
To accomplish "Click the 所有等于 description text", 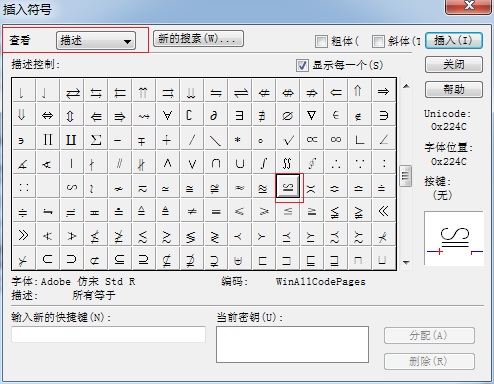I will (94, 295).
